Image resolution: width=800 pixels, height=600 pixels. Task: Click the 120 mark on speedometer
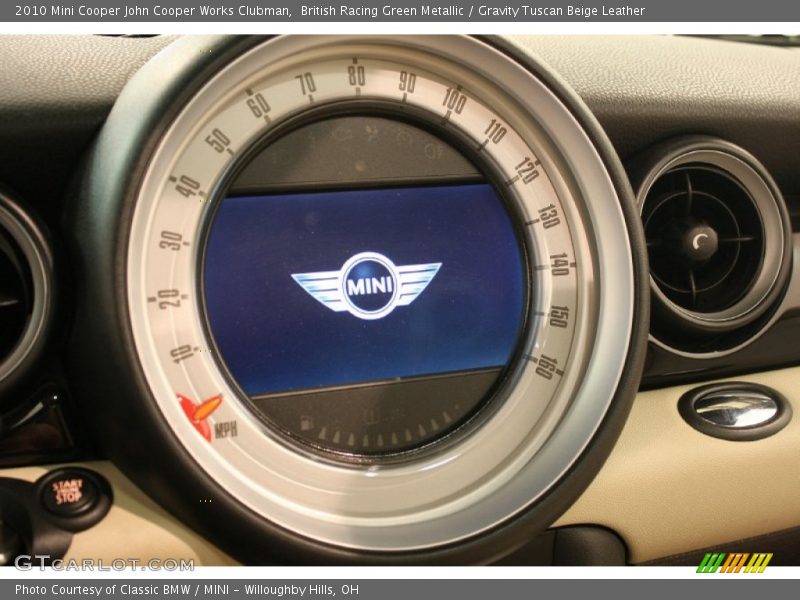click(528, 170)
